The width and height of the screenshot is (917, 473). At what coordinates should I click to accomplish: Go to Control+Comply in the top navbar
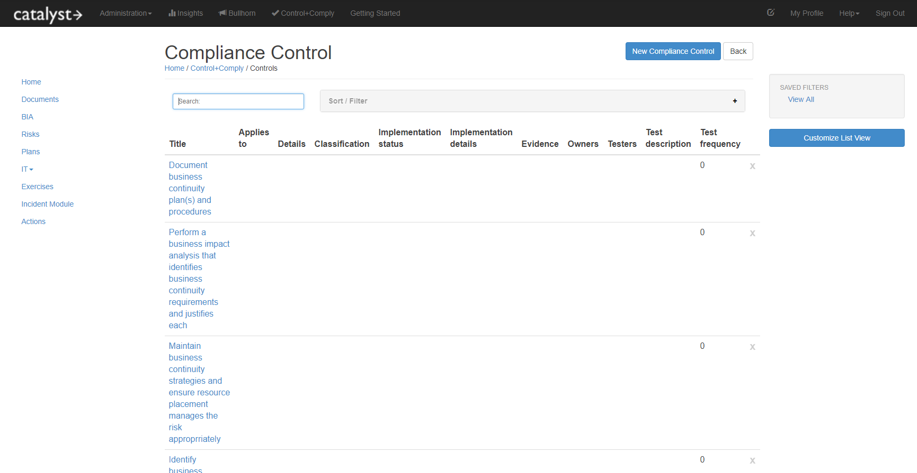tap(303, 13)
